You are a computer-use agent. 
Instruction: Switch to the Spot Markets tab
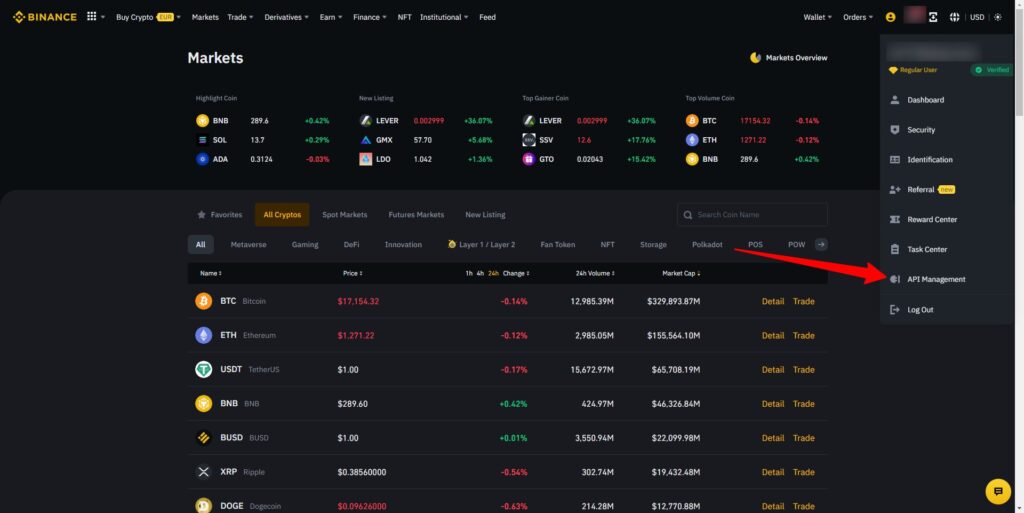coord(345,215)
